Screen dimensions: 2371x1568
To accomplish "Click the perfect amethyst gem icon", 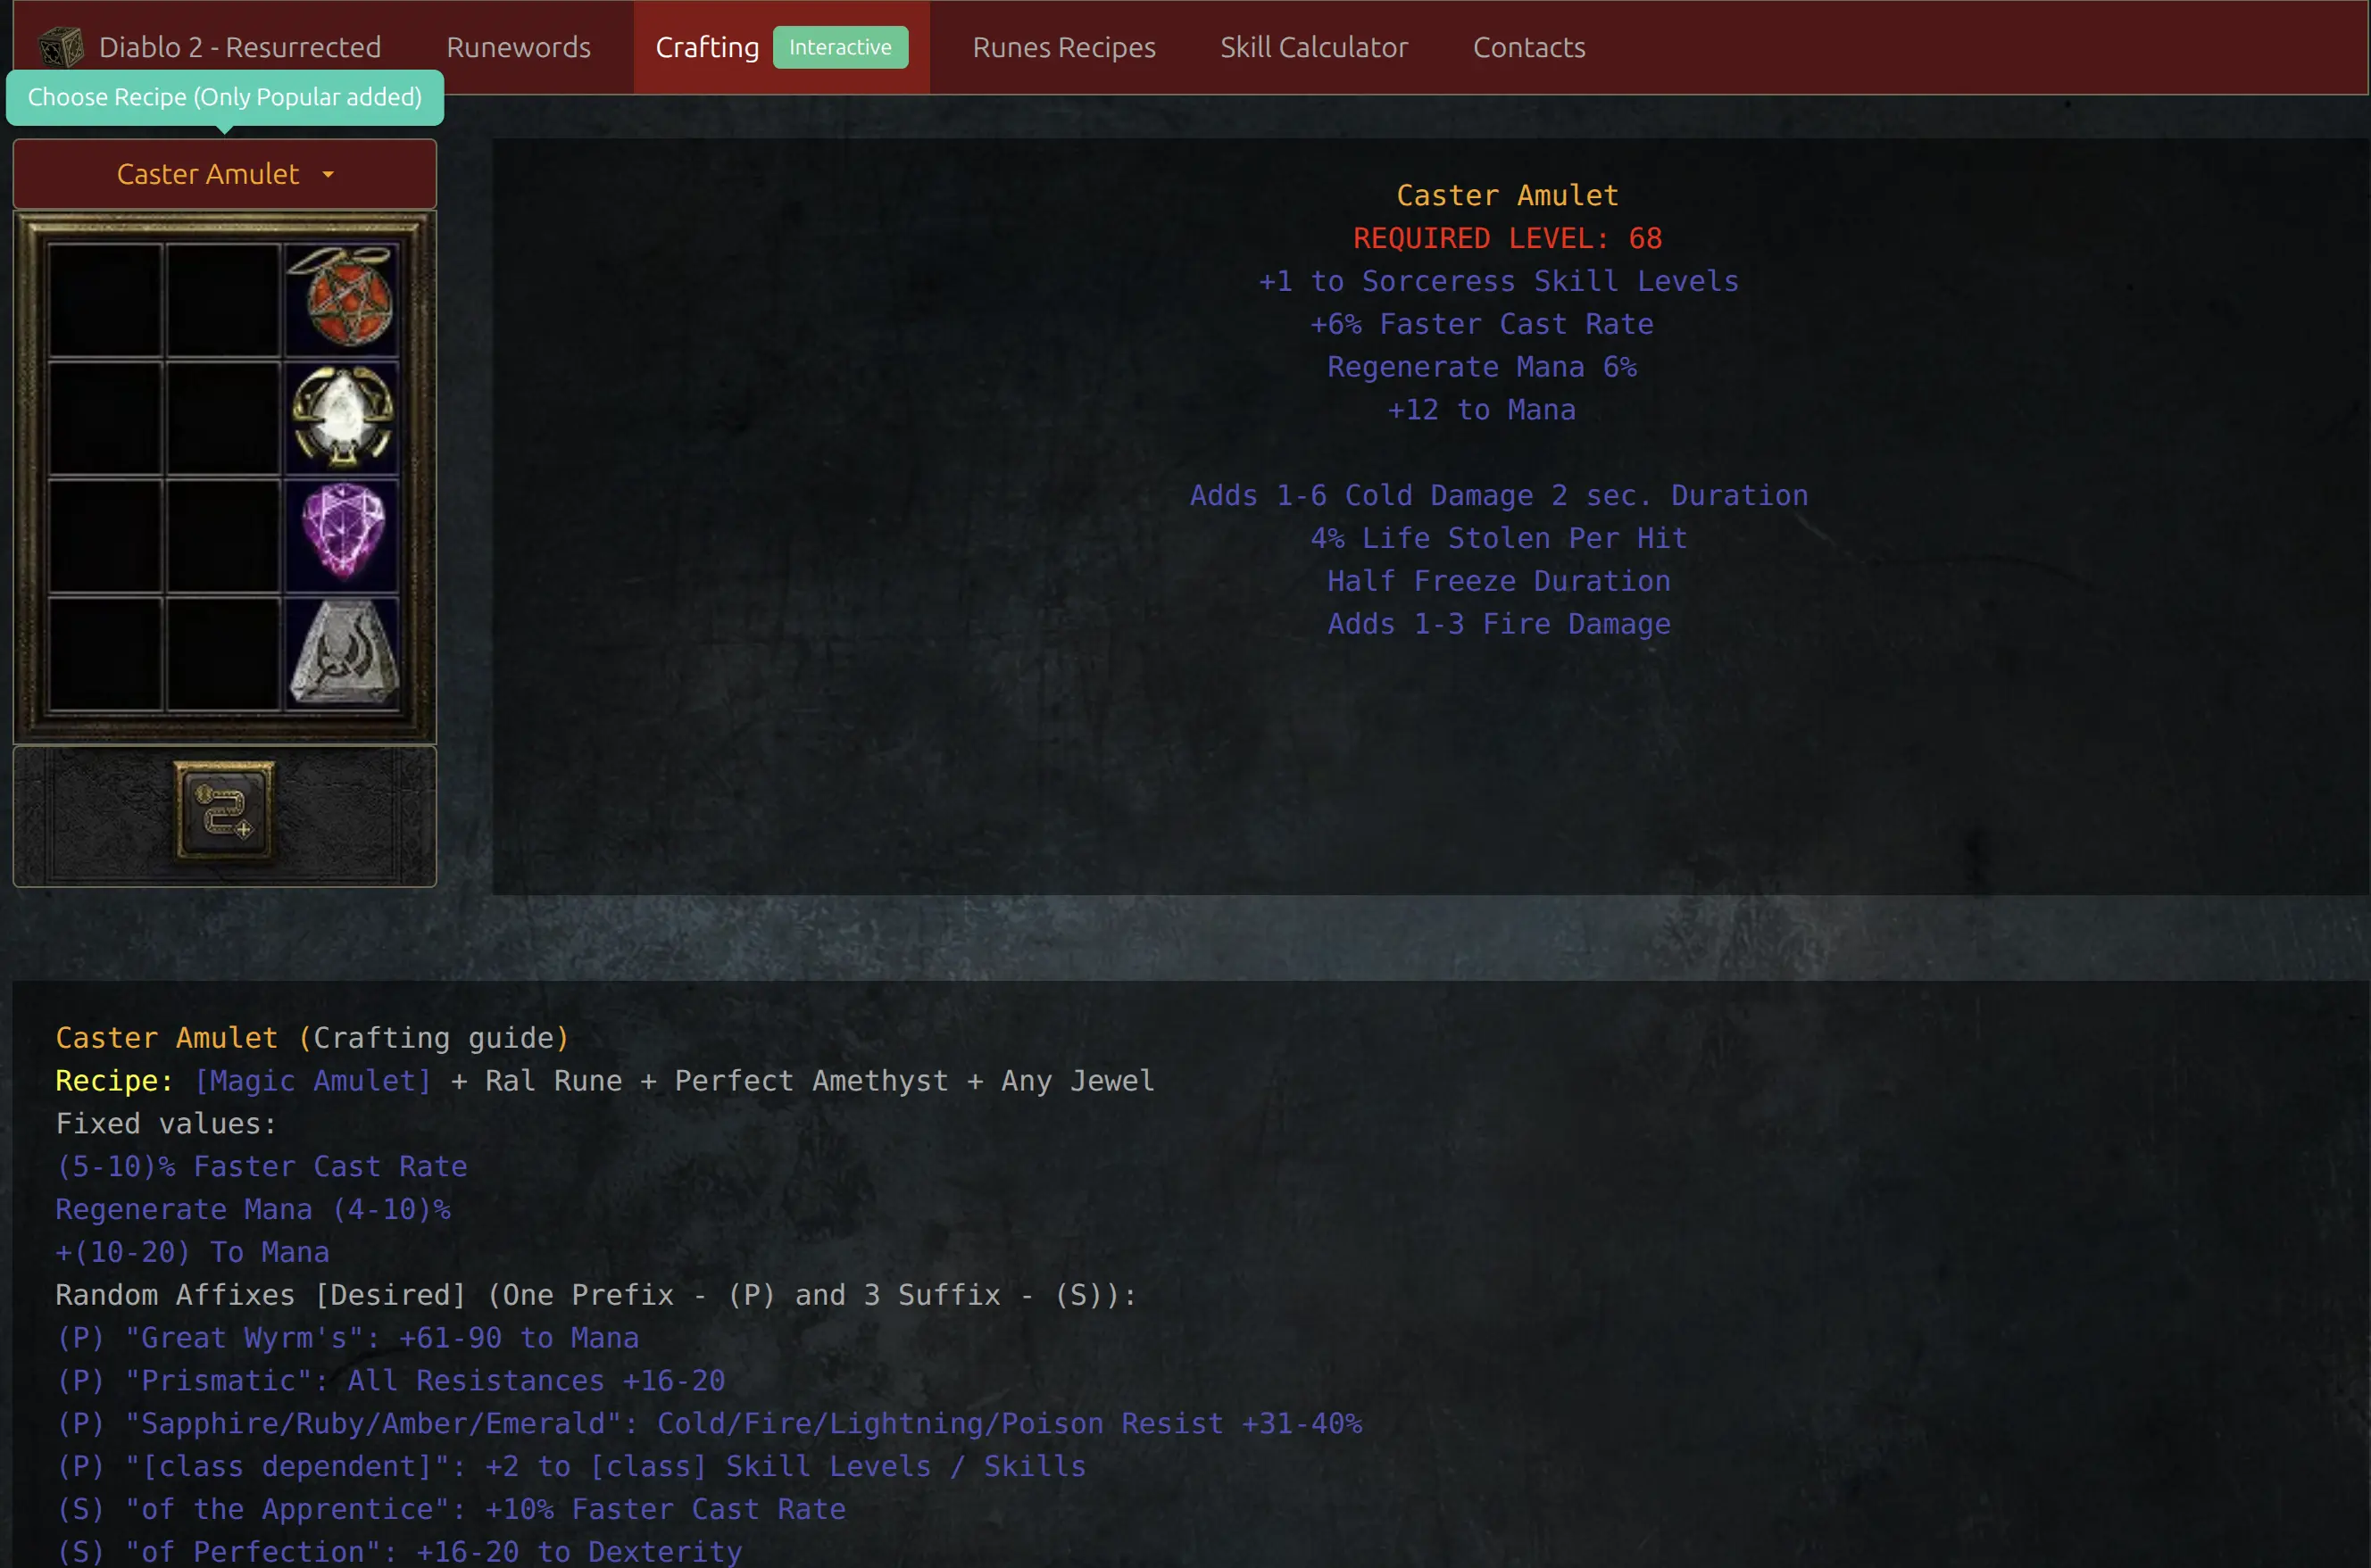I will pos(342,532).
